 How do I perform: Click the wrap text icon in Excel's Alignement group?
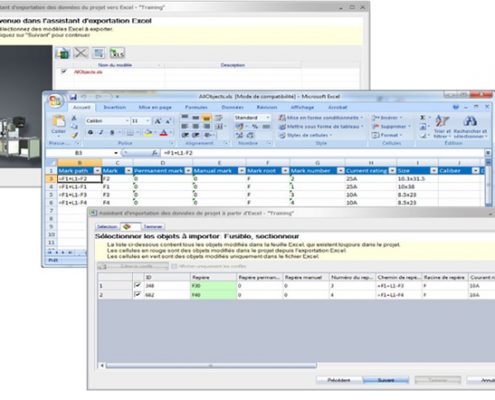pos(218,118)
